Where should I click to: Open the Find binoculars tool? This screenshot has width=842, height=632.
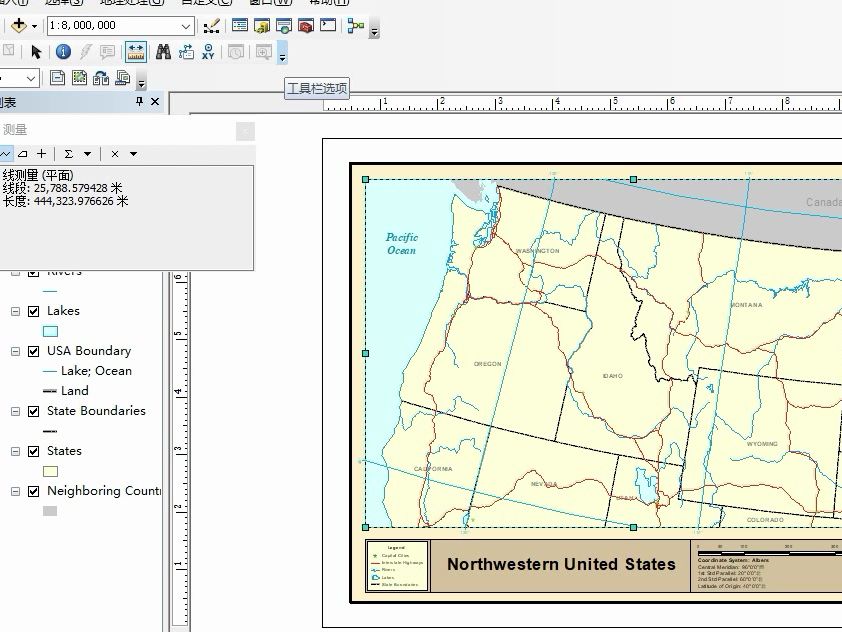coord(163,52)
